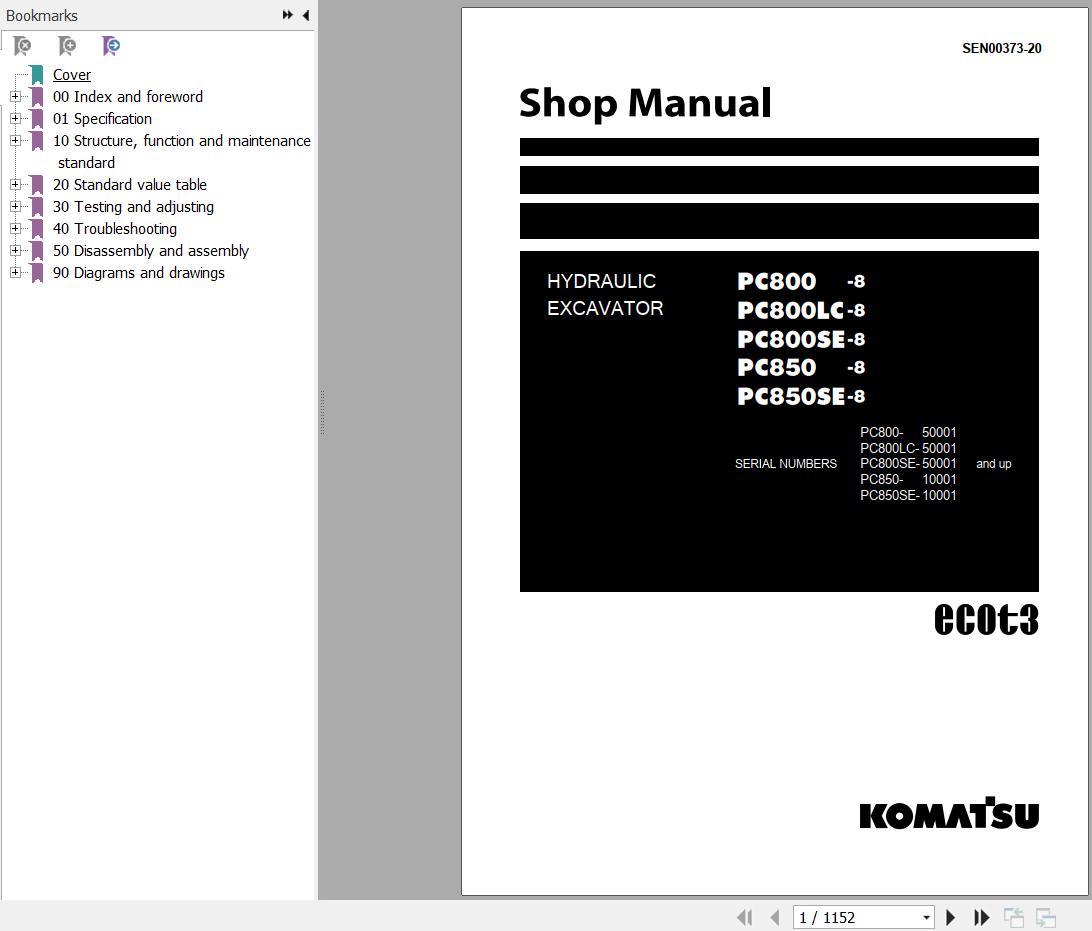Screen dimensions: 1092x931
Task: Go to last page button
Action: [981, 917]
